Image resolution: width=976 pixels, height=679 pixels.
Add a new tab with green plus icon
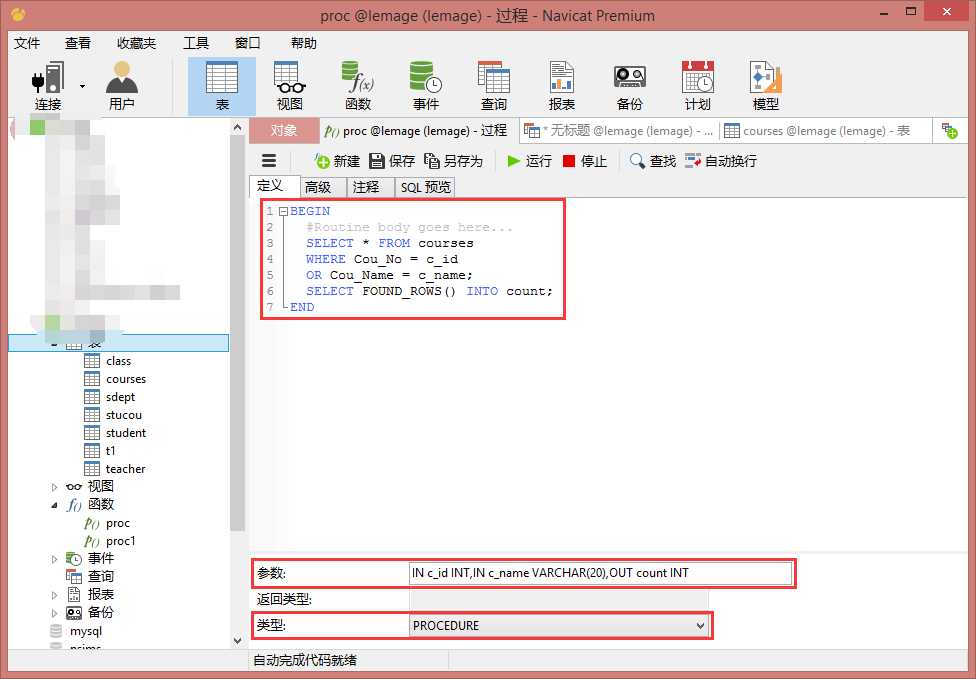(x=950, y=131)
